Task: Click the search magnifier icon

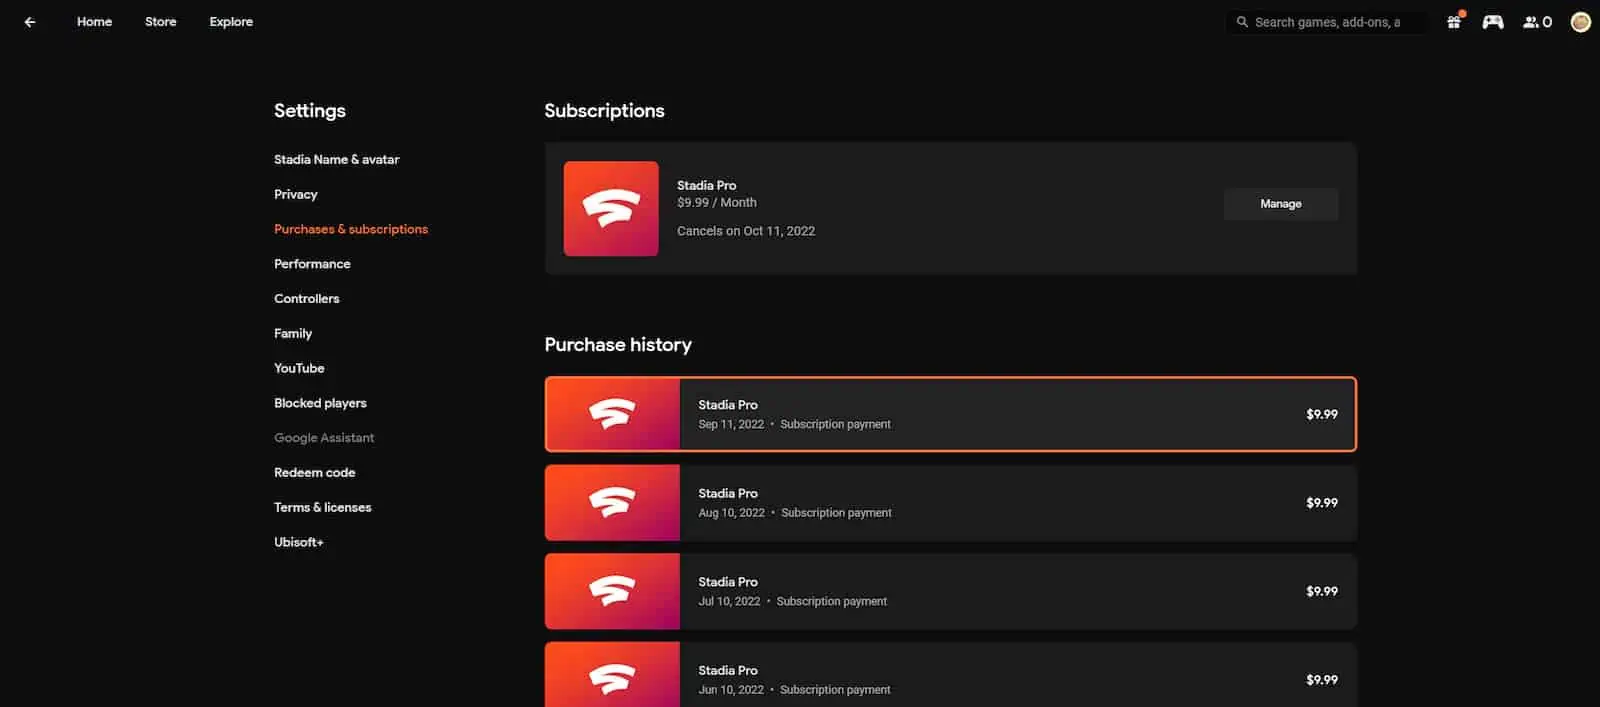Action: click(1242, 22)
